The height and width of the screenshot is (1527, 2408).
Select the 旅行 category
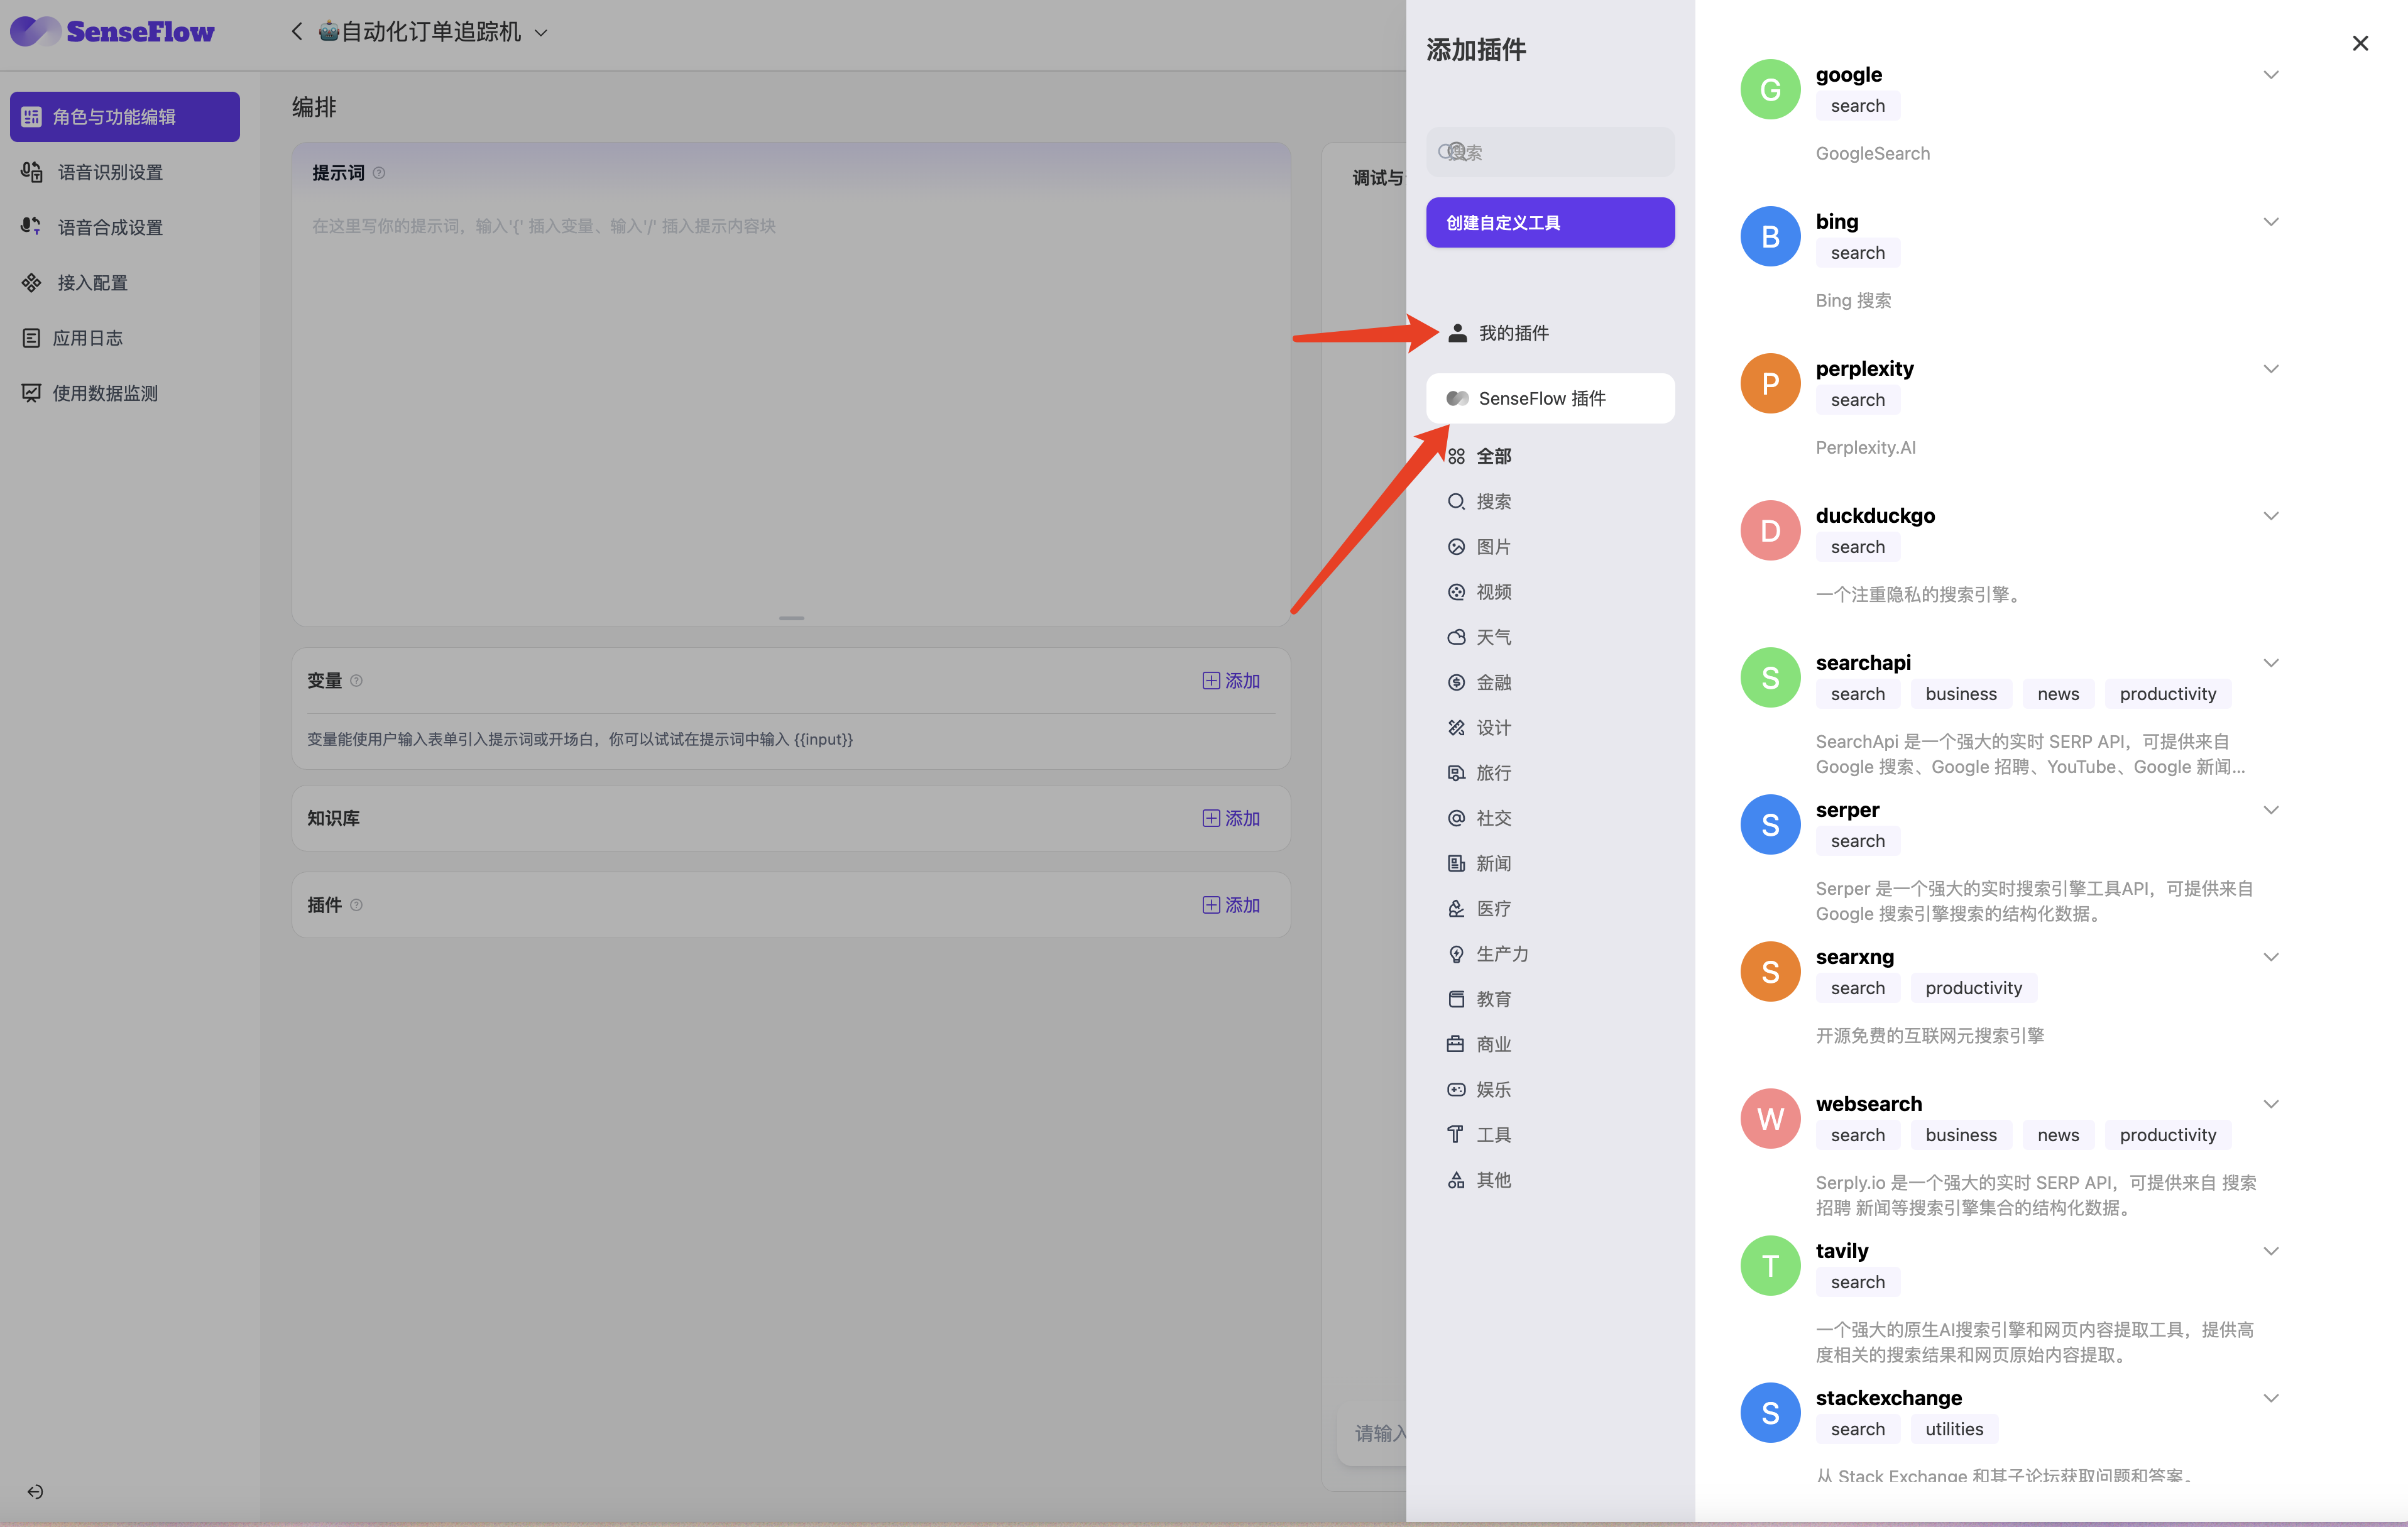(x=1479, y=773)
